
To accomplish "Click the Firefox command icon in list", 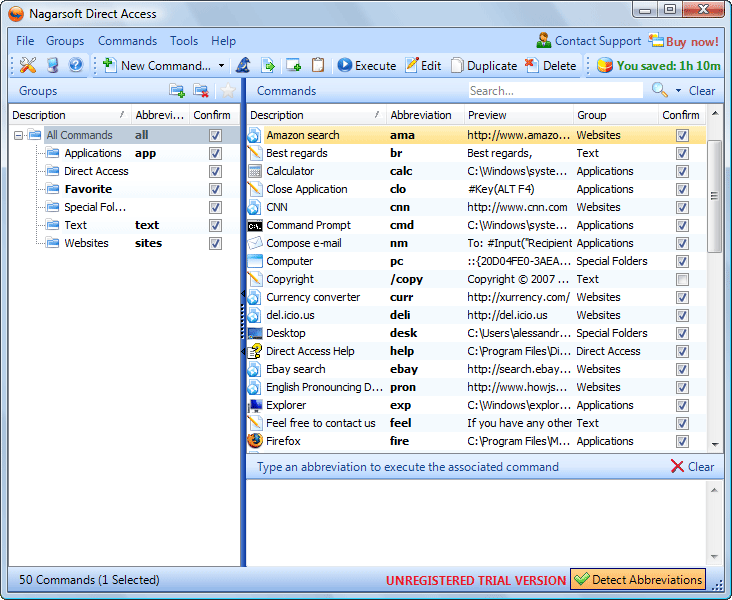I will (255, 441).
